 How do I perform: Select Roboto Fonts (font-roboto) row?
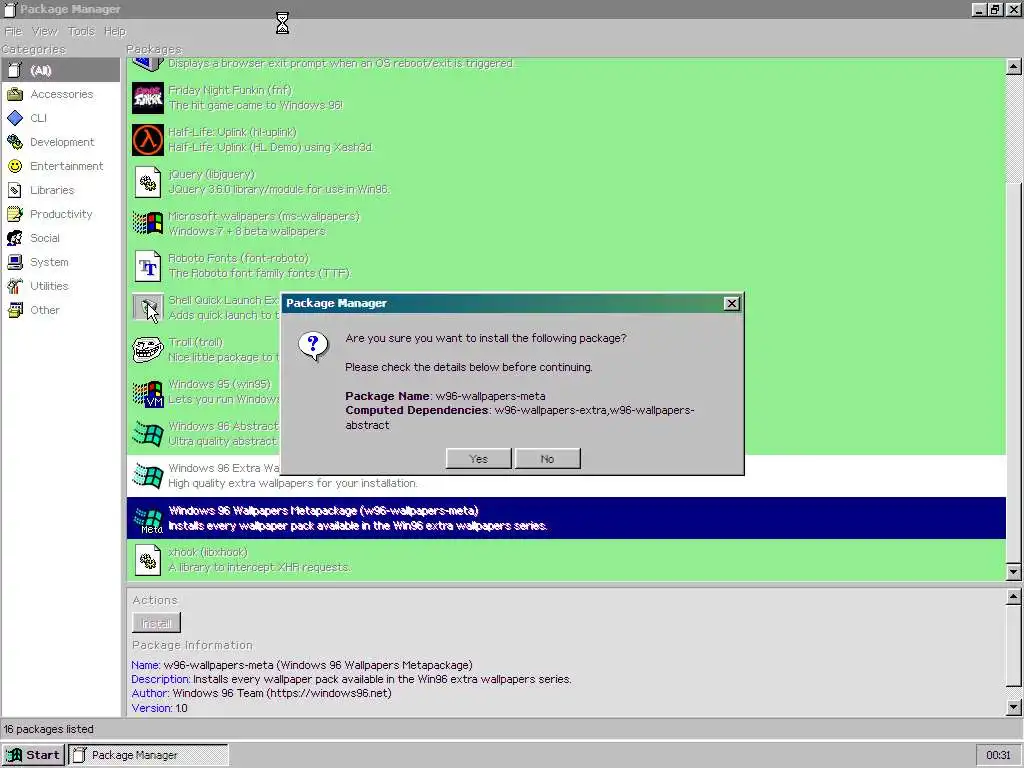tap(566, 266)
